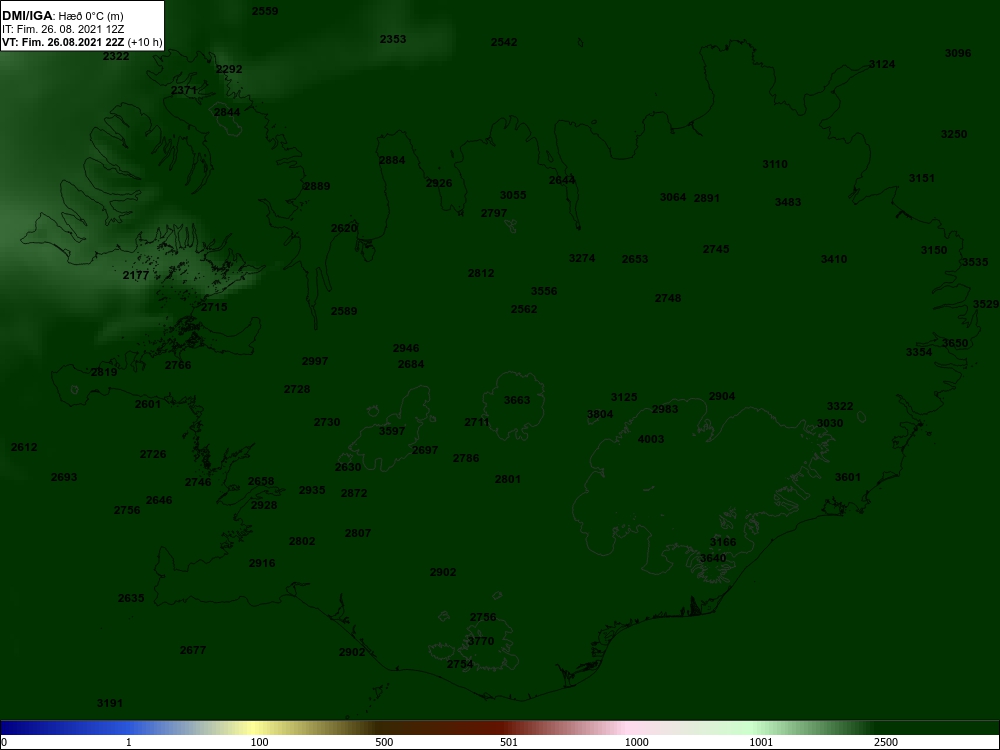Viewport: 1000px width, 750px height.
Task: Select the 3483 height value
Action: (788, 202)
